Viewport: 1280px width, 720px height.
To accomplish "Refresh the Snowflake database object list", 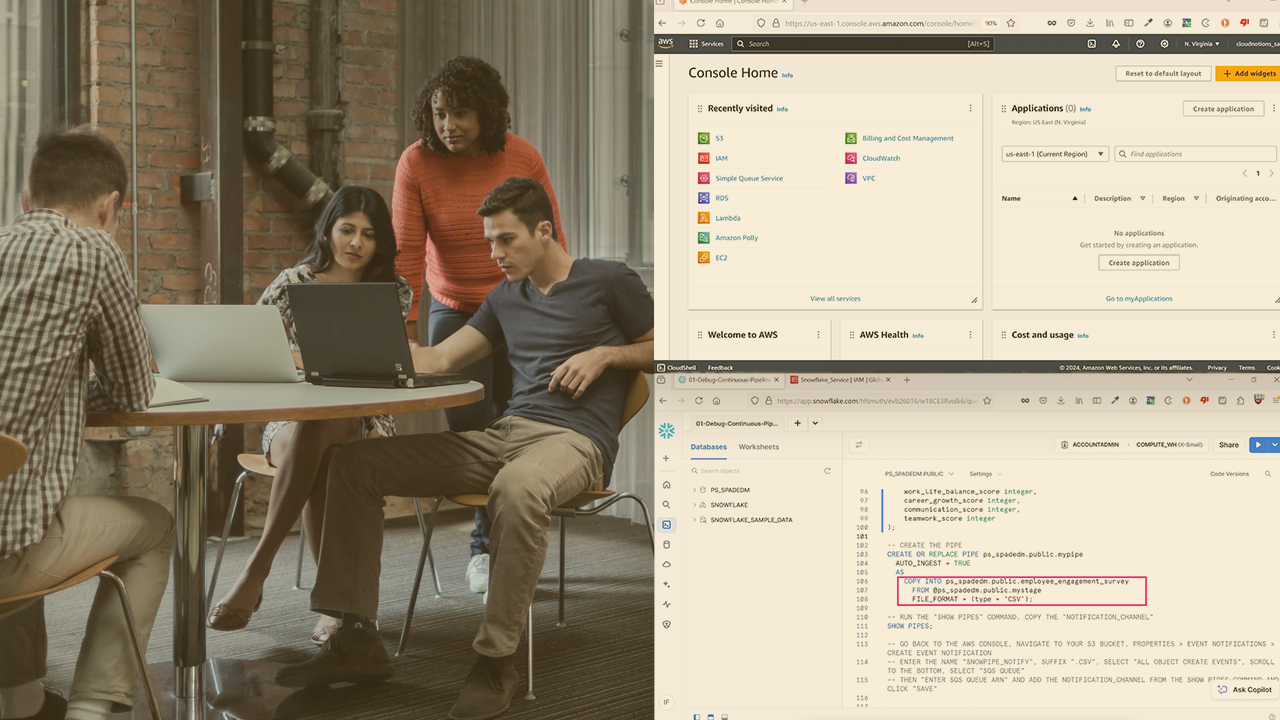I will click(827, 470).
